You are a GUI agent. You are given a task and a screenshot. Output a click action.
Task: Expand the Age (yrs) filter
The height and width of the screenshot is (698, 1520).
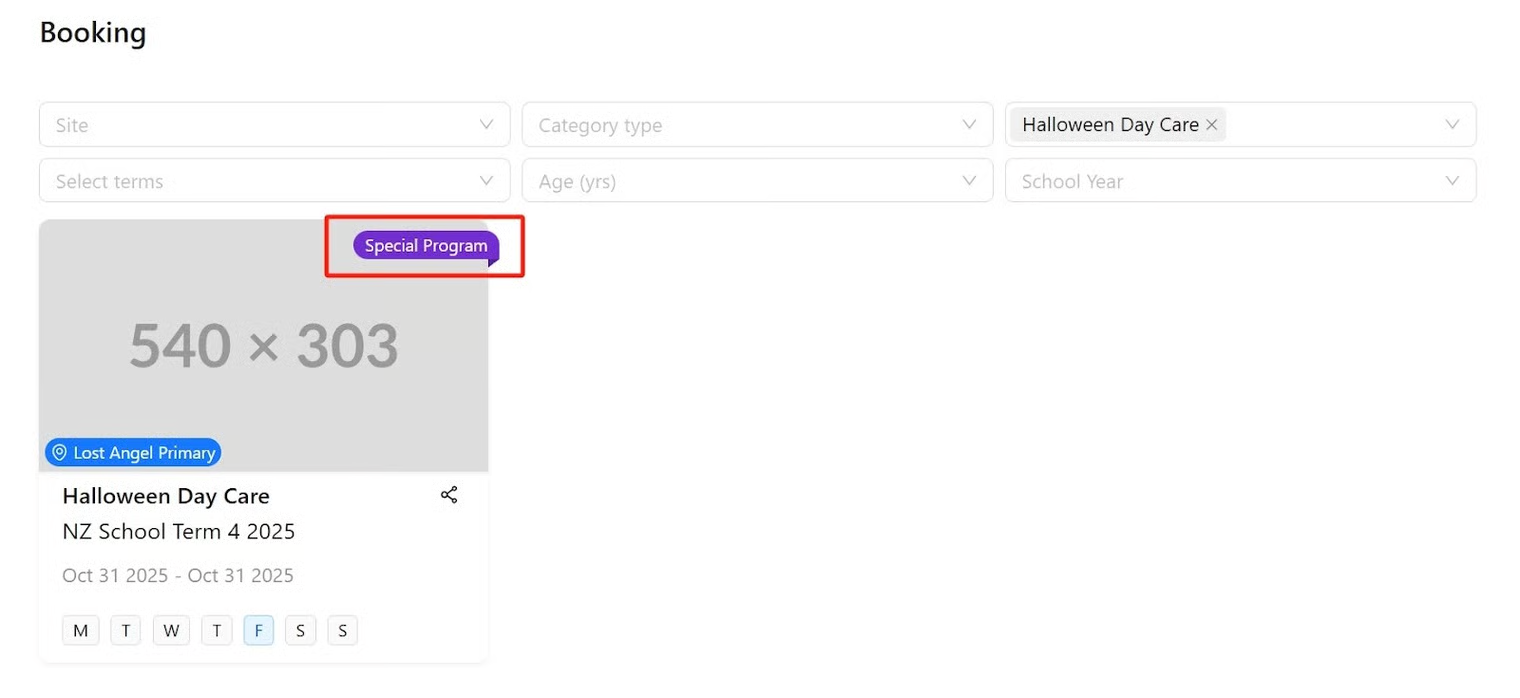coord(757,181)
